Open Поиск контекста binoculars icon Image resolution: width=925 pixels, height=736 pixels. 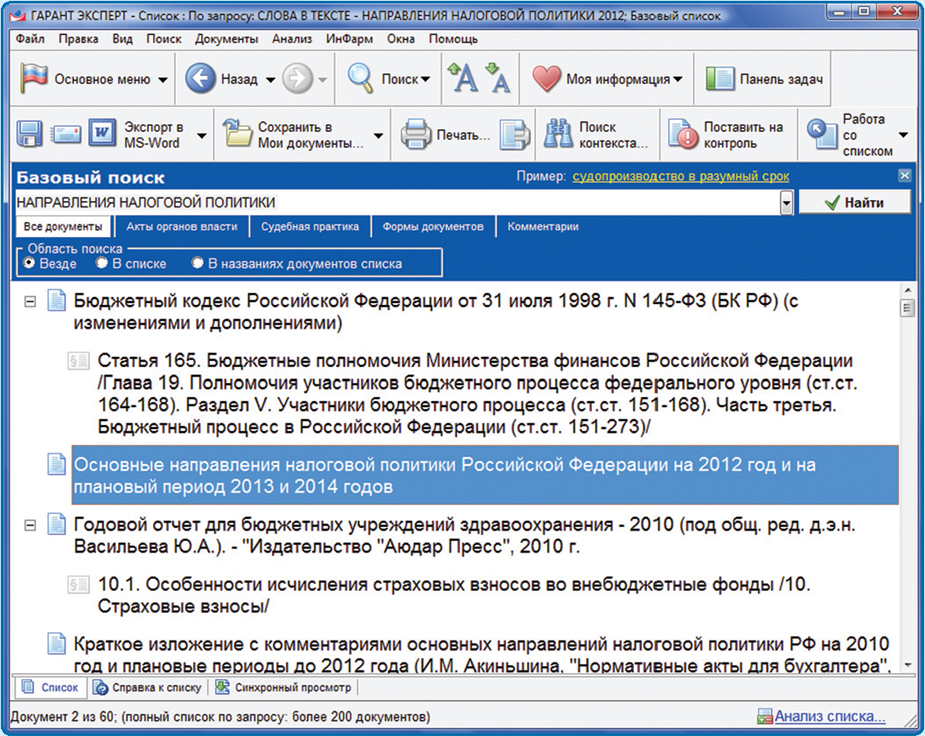click(557, 134)
